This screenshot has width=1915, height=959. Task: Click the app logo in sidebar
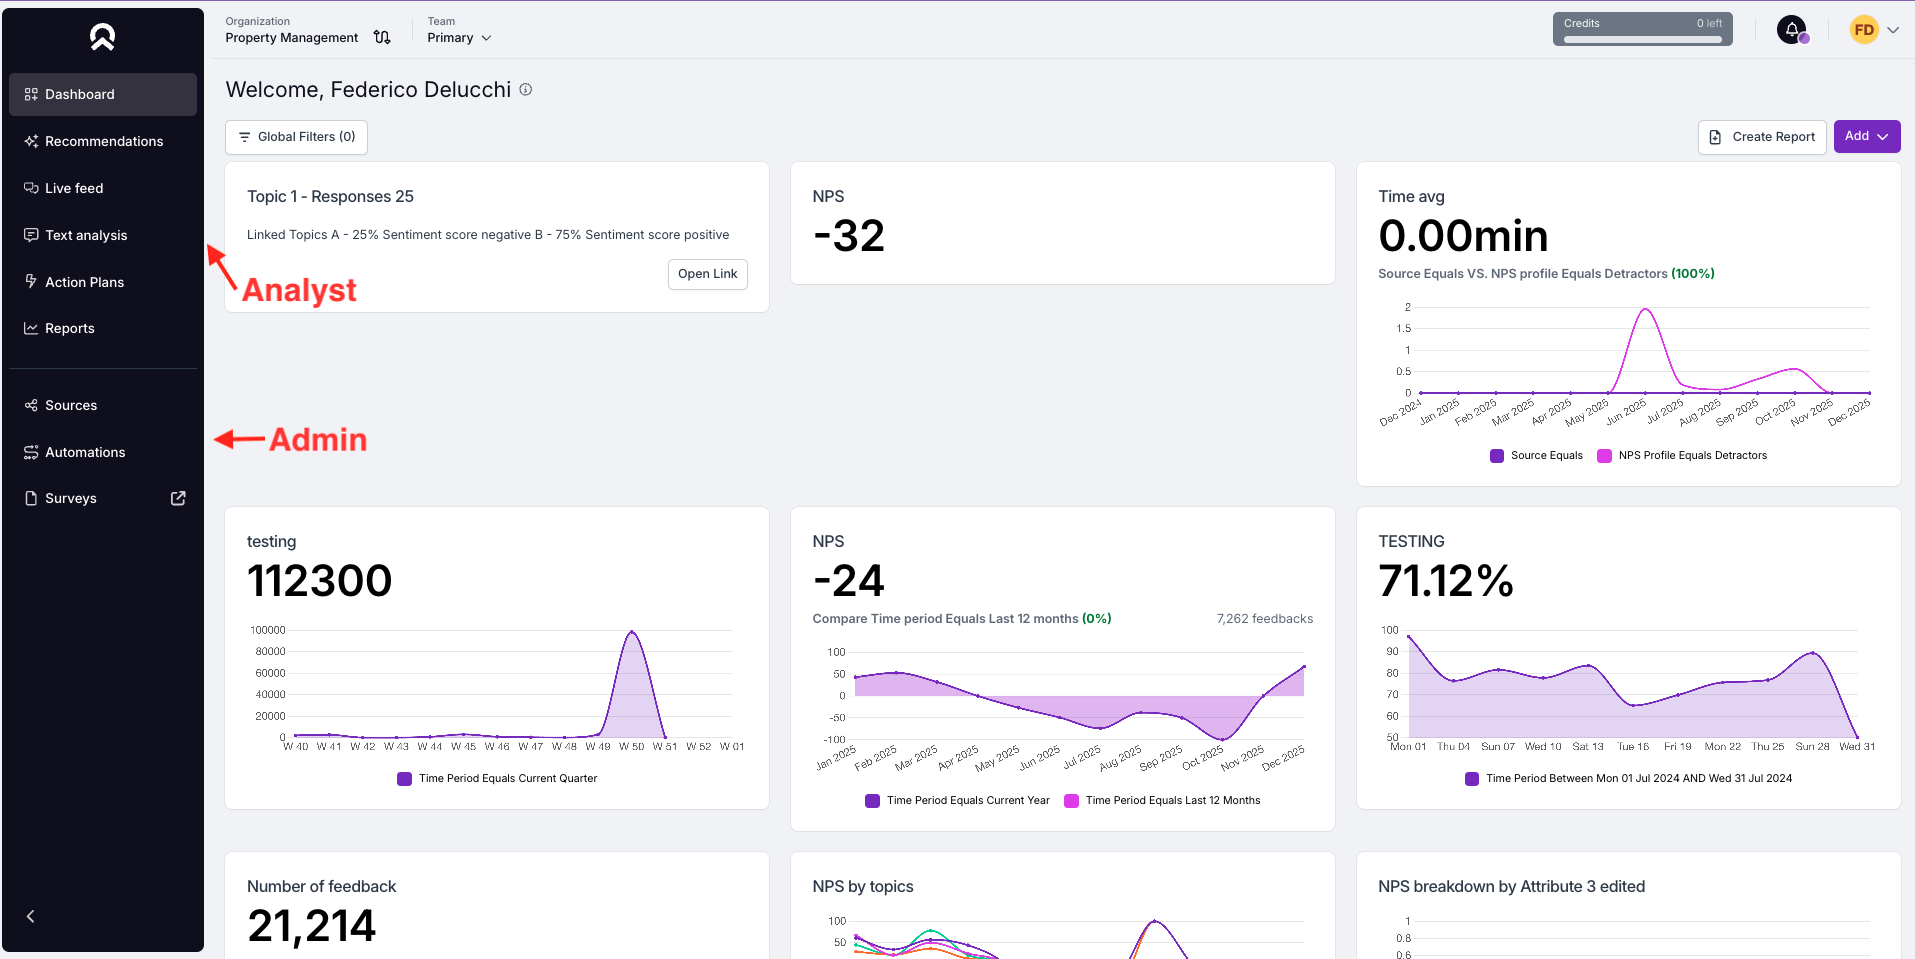coord(102,37)
